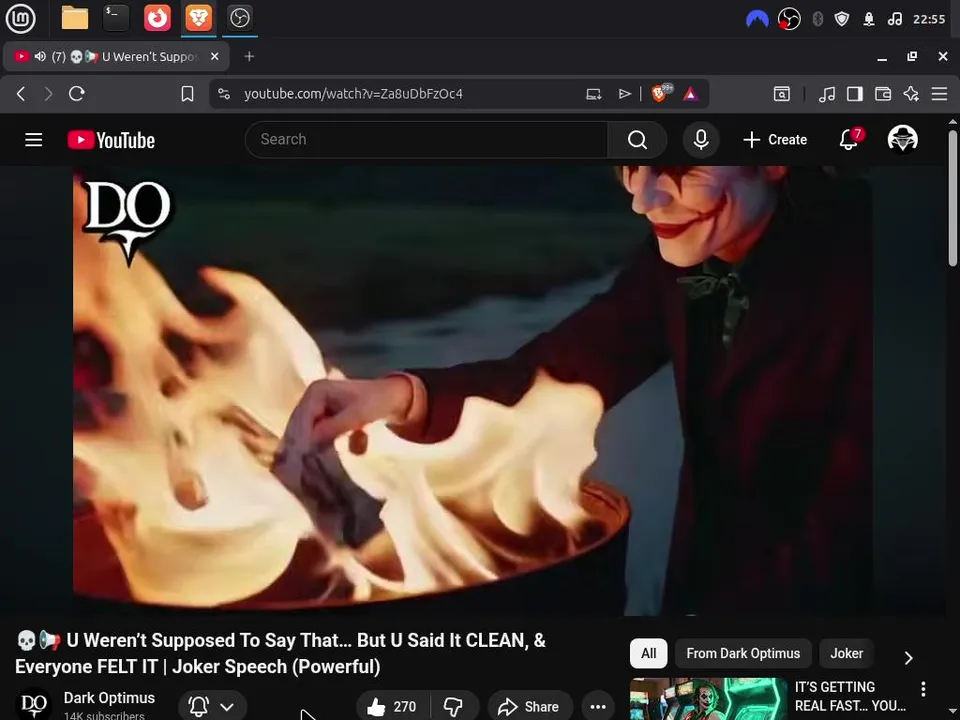Click the DO channel watermark in video

127,222
